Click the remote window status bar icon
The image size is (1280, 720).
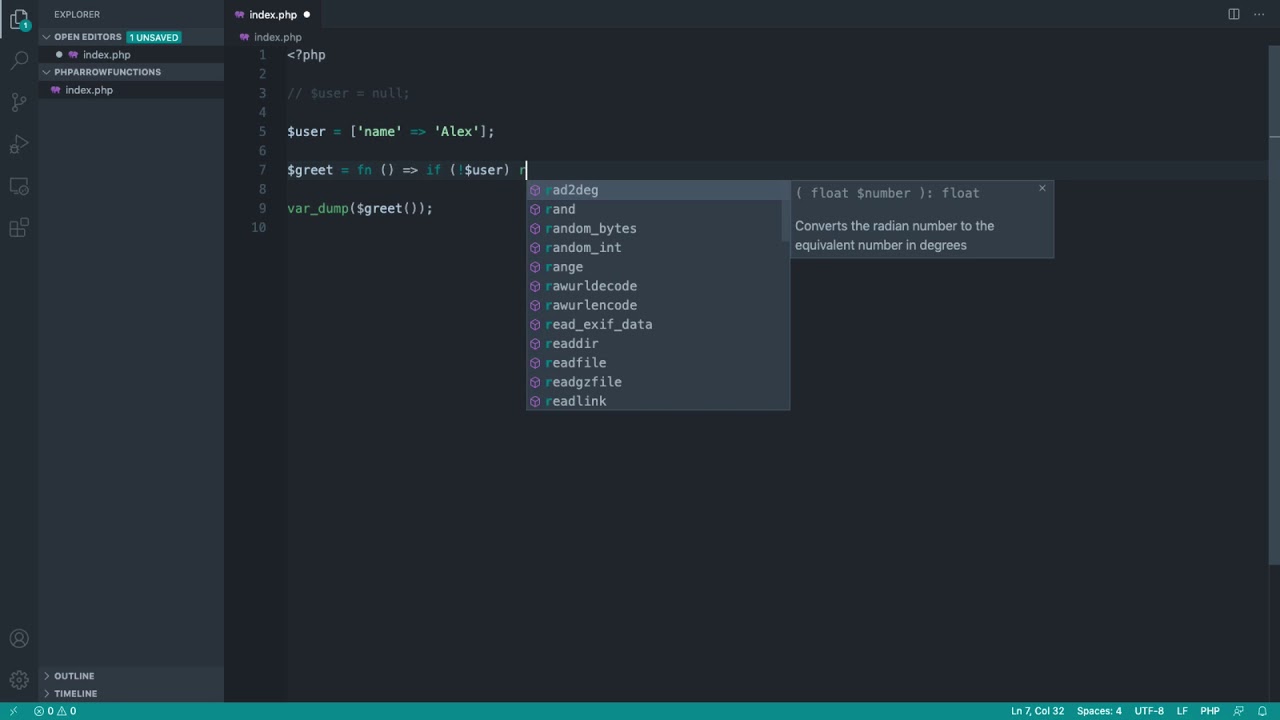tap(13, 711)
